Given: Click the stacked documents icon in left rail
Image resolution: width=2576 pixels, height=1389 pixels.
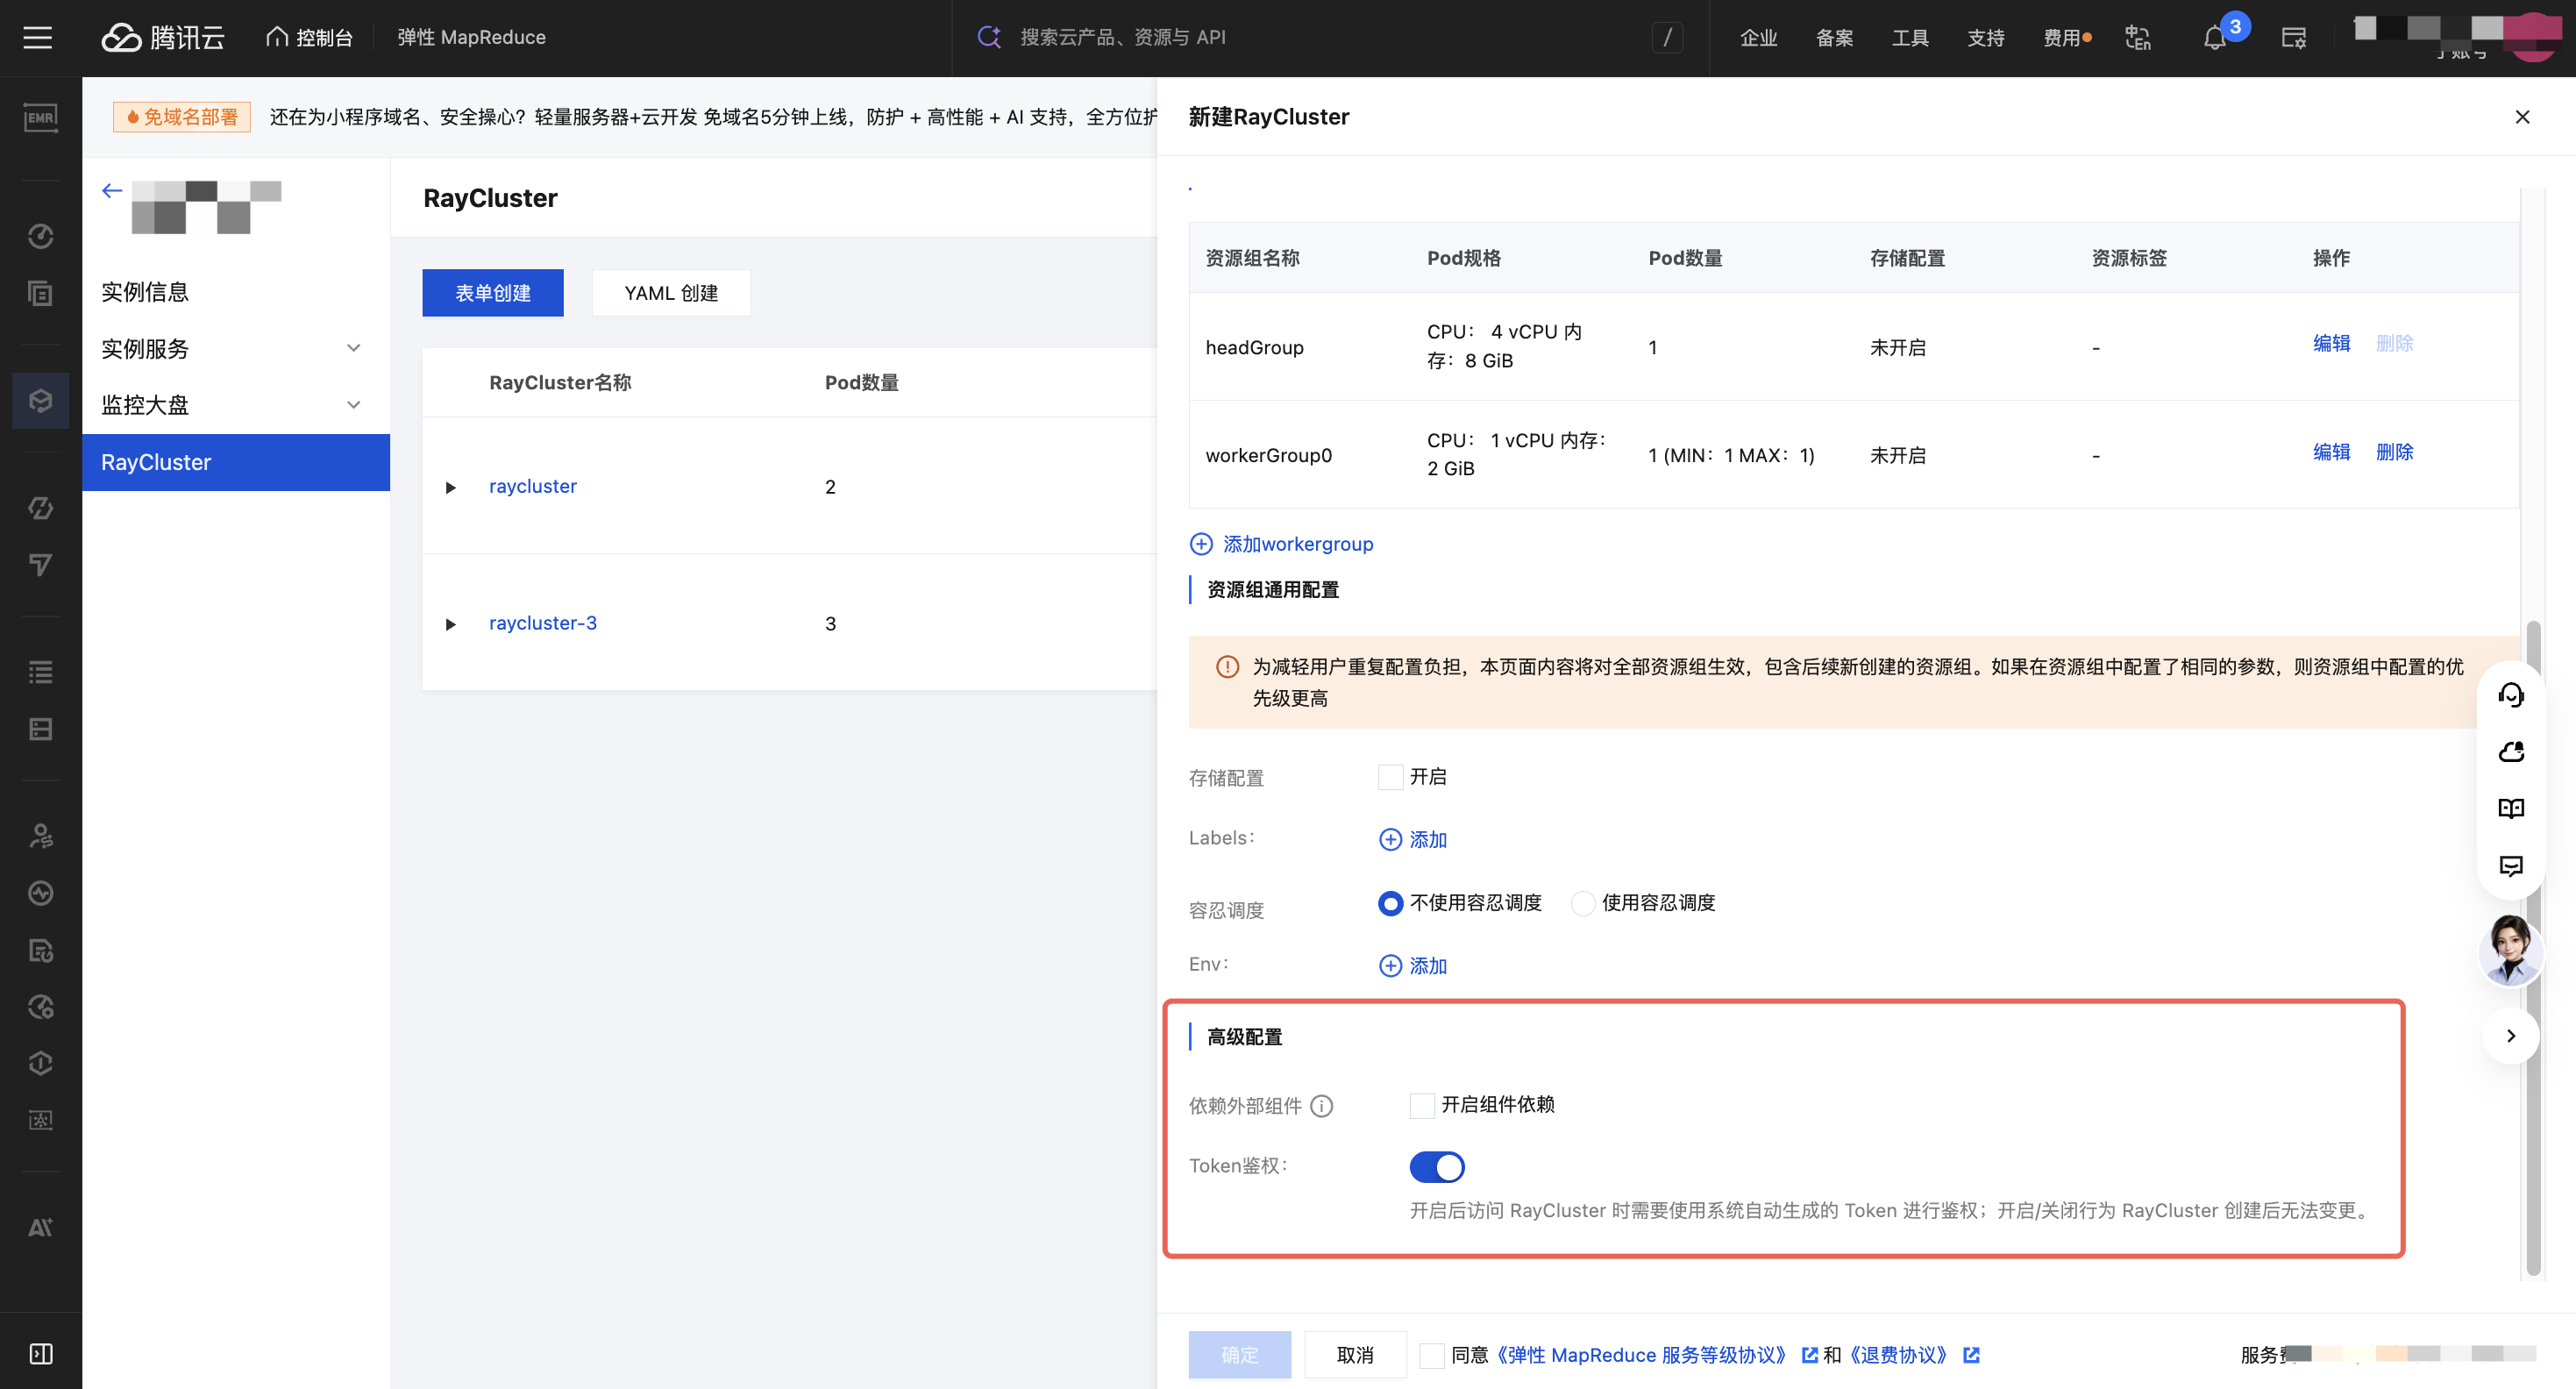Looking at the screenshot, I should (41, 293).
